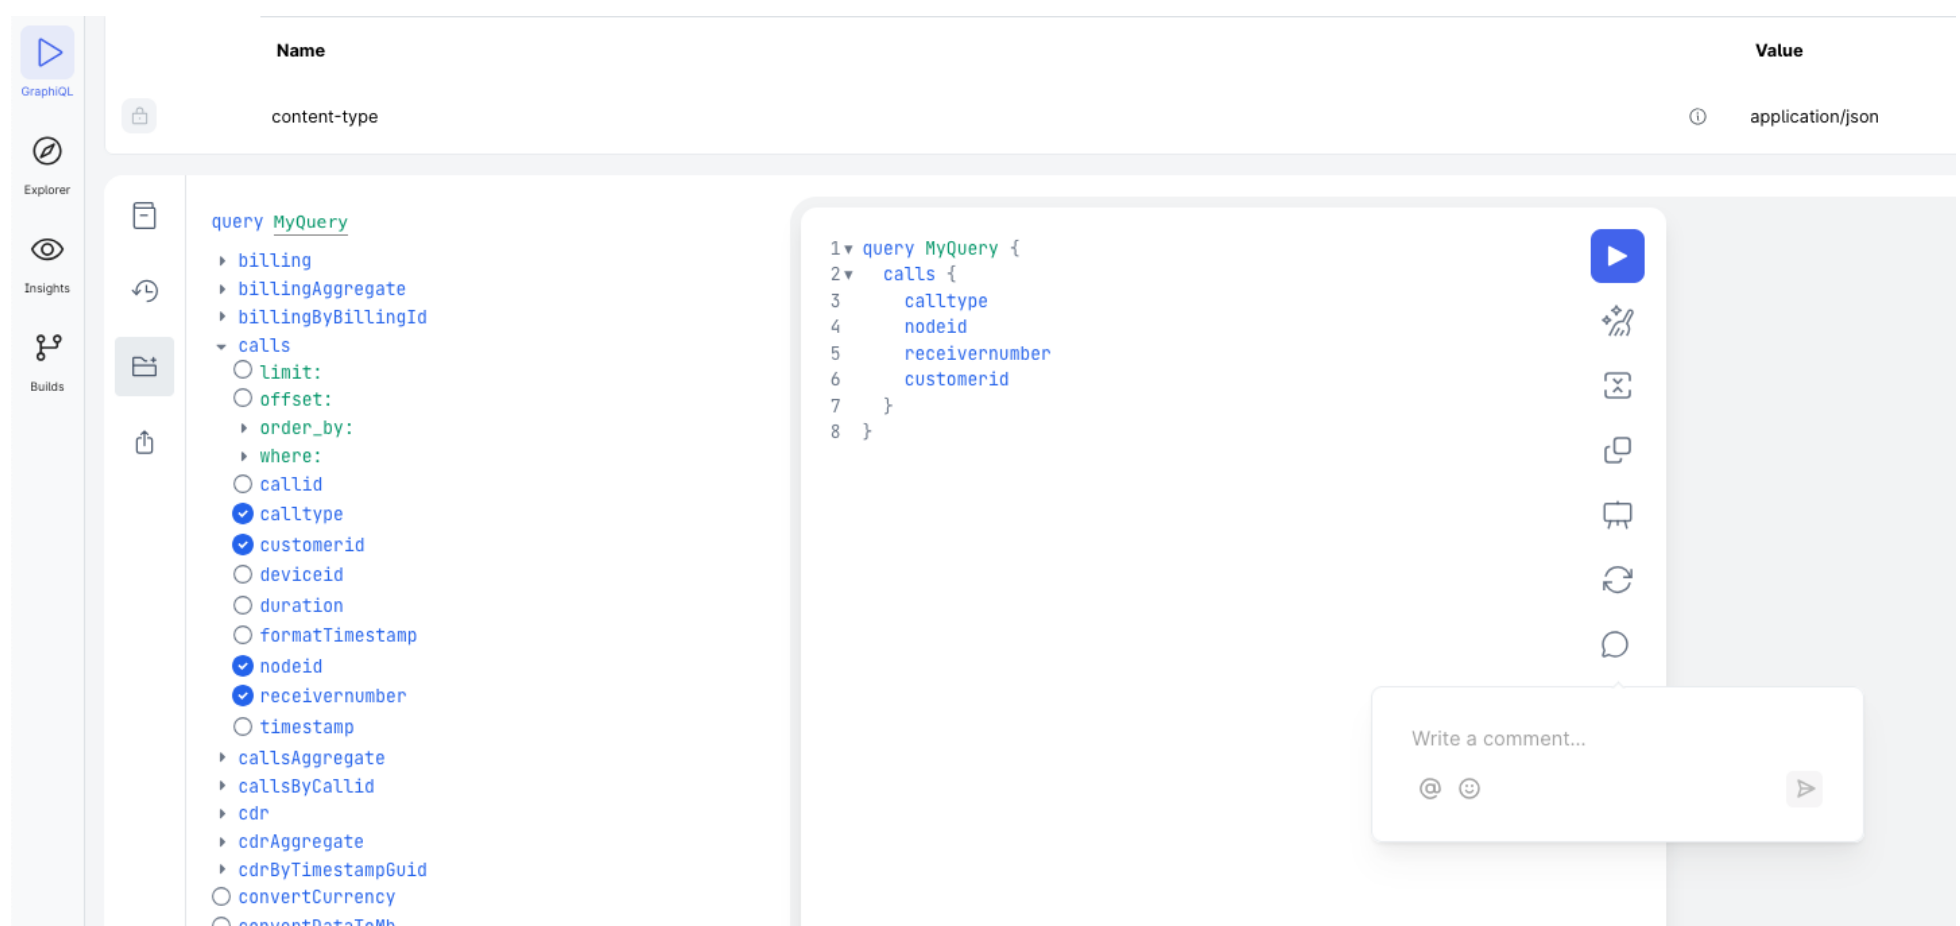Image resolution: width=1960 pixels, height=926 pixels.
Task: Fold the calls block at line 2
Action: pyautogui.click(x=848, y=275)
